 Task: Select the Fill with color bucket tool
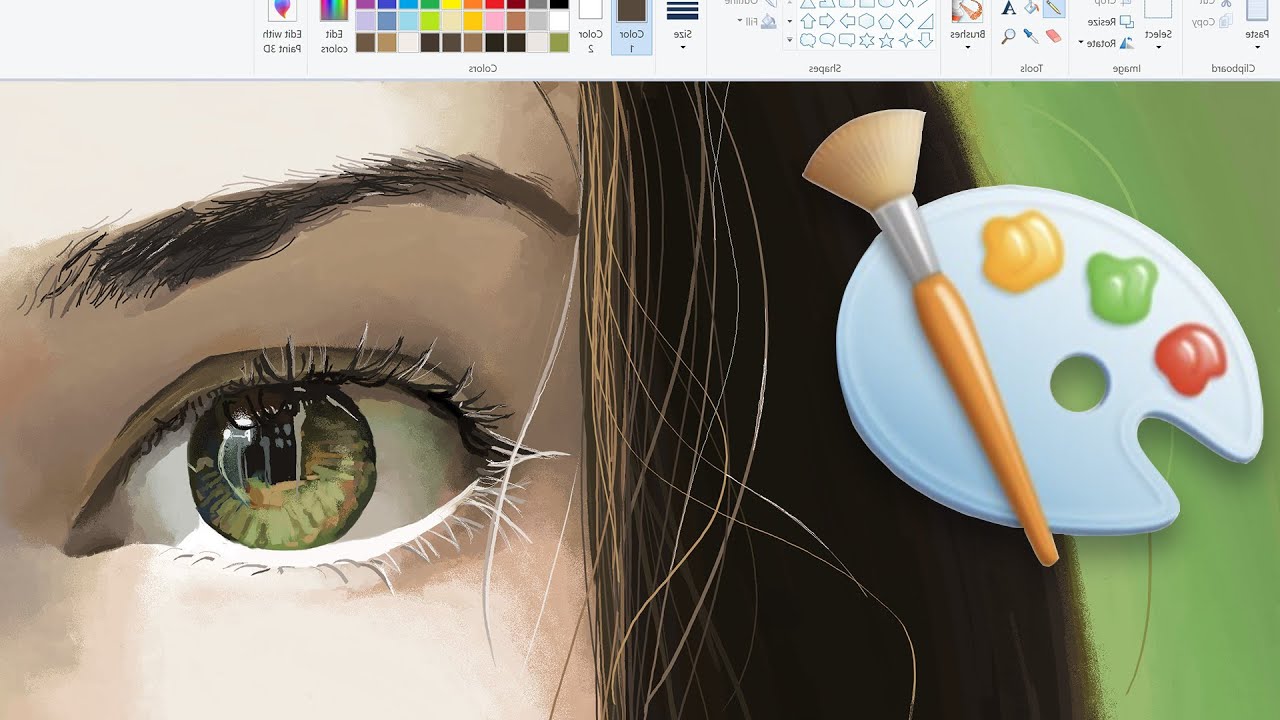[1032, 7]
